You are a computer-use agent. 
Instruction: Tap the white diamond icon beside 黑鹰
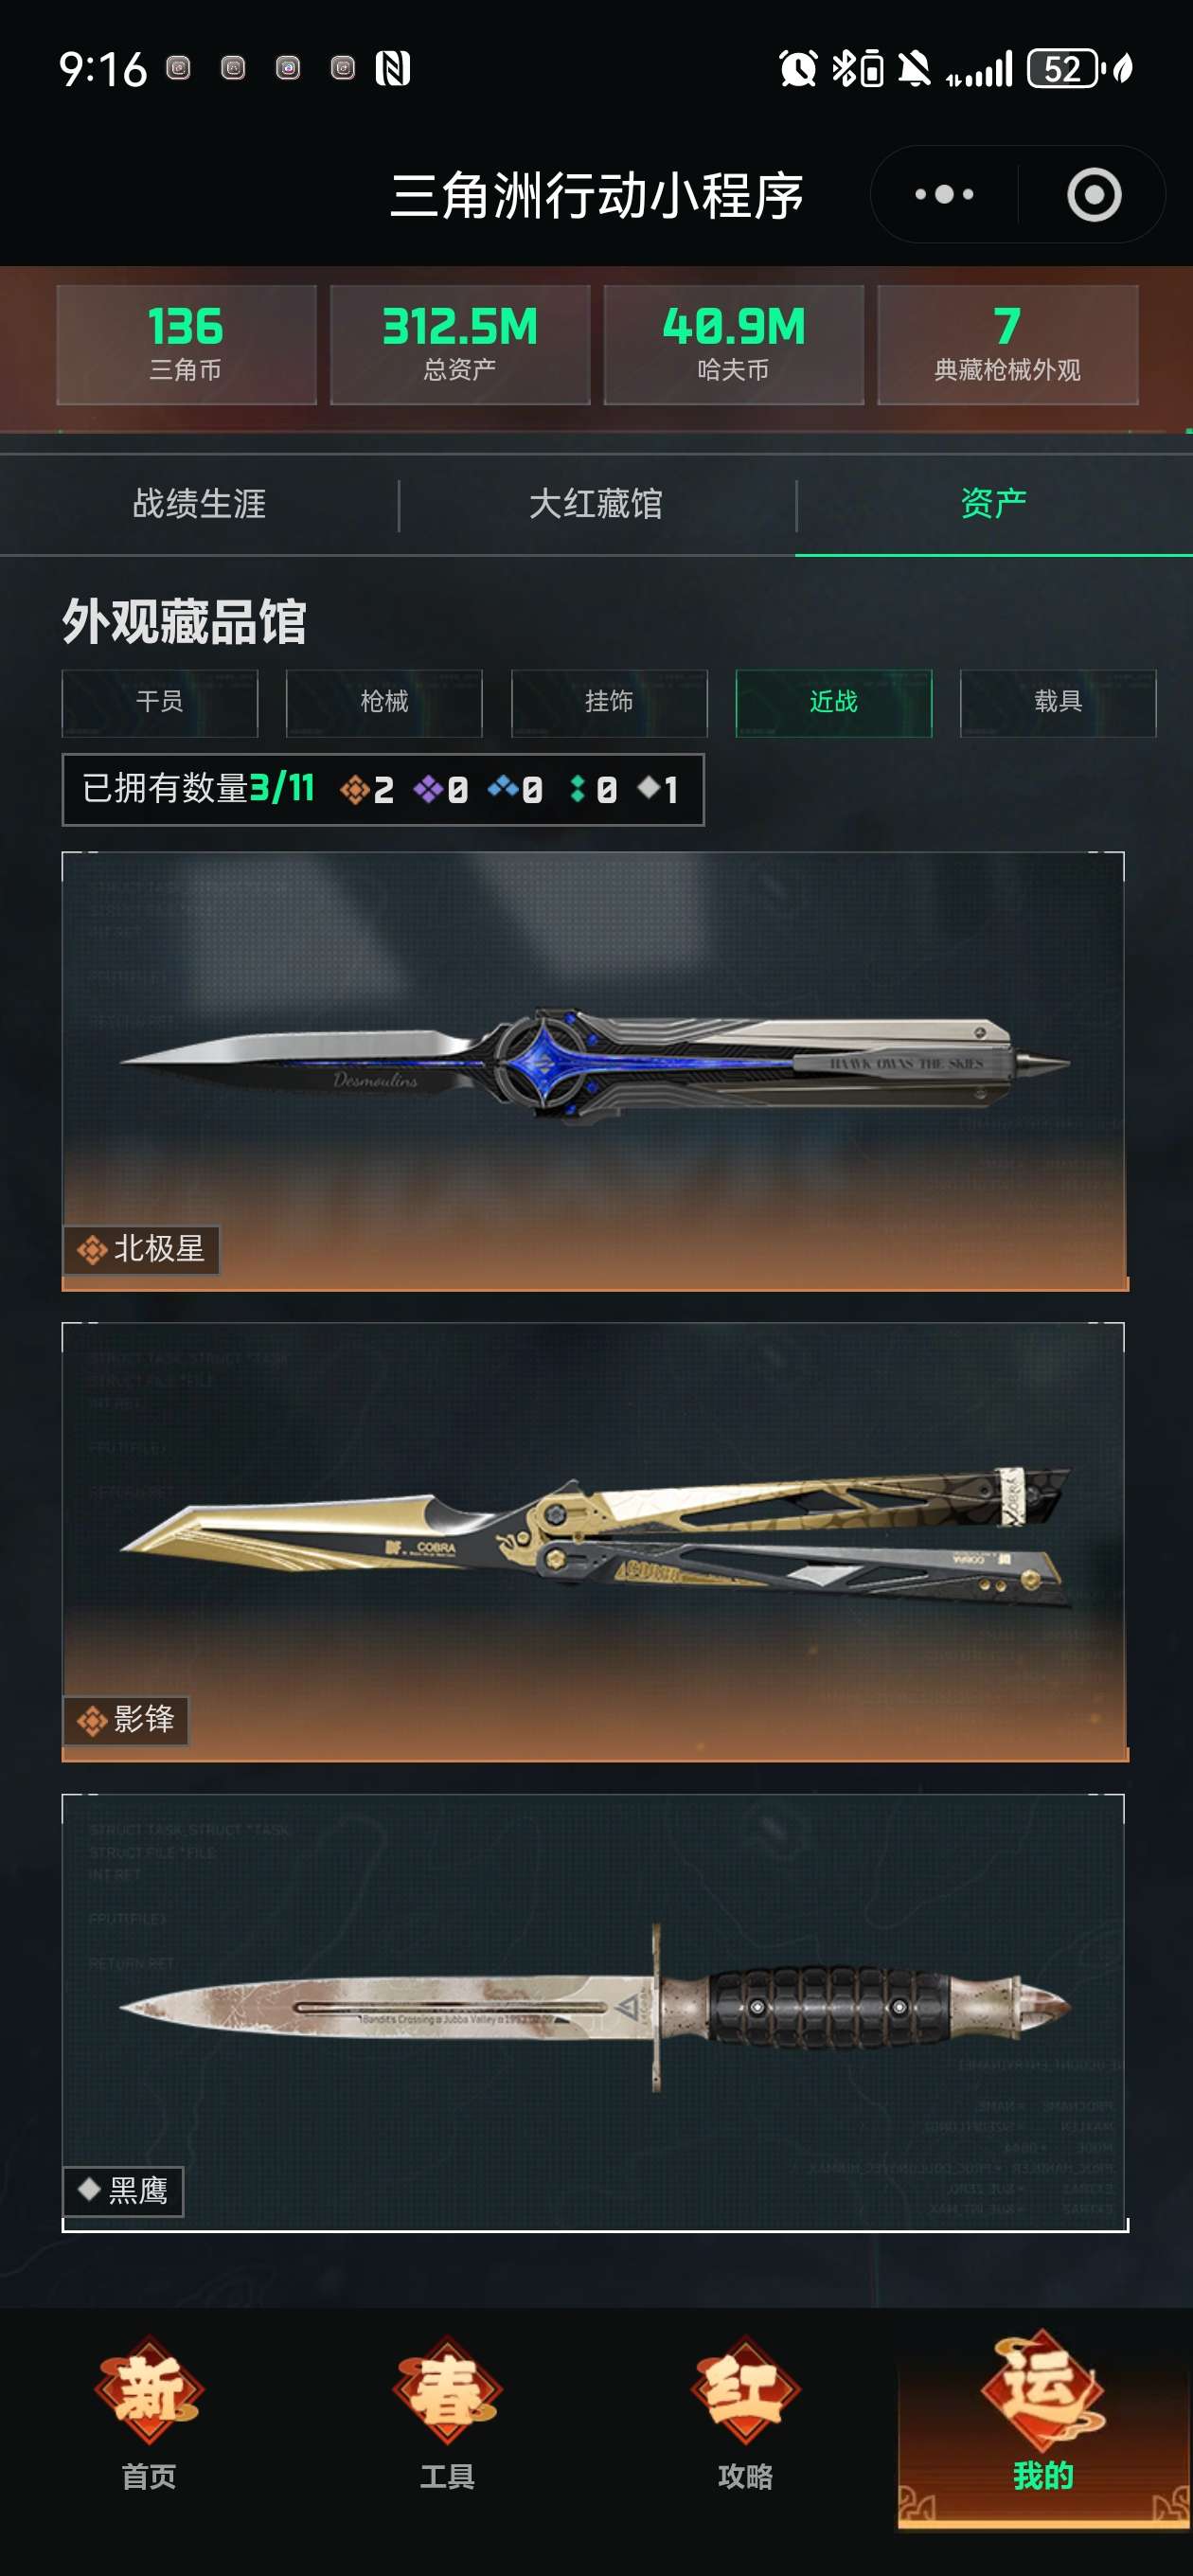pyautogui.click(x=89, y=2189)
